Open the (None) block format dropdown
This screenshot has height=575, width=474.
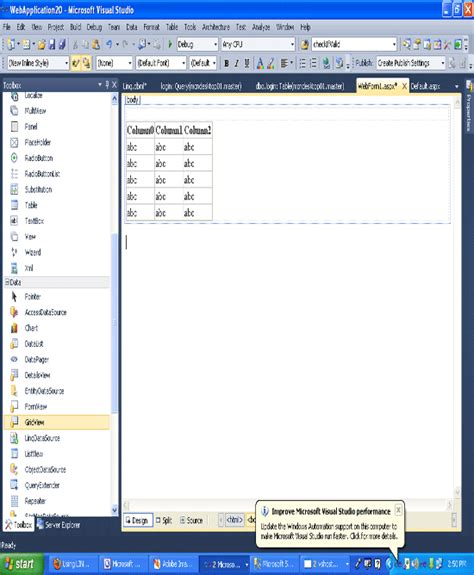coord(129,63)
